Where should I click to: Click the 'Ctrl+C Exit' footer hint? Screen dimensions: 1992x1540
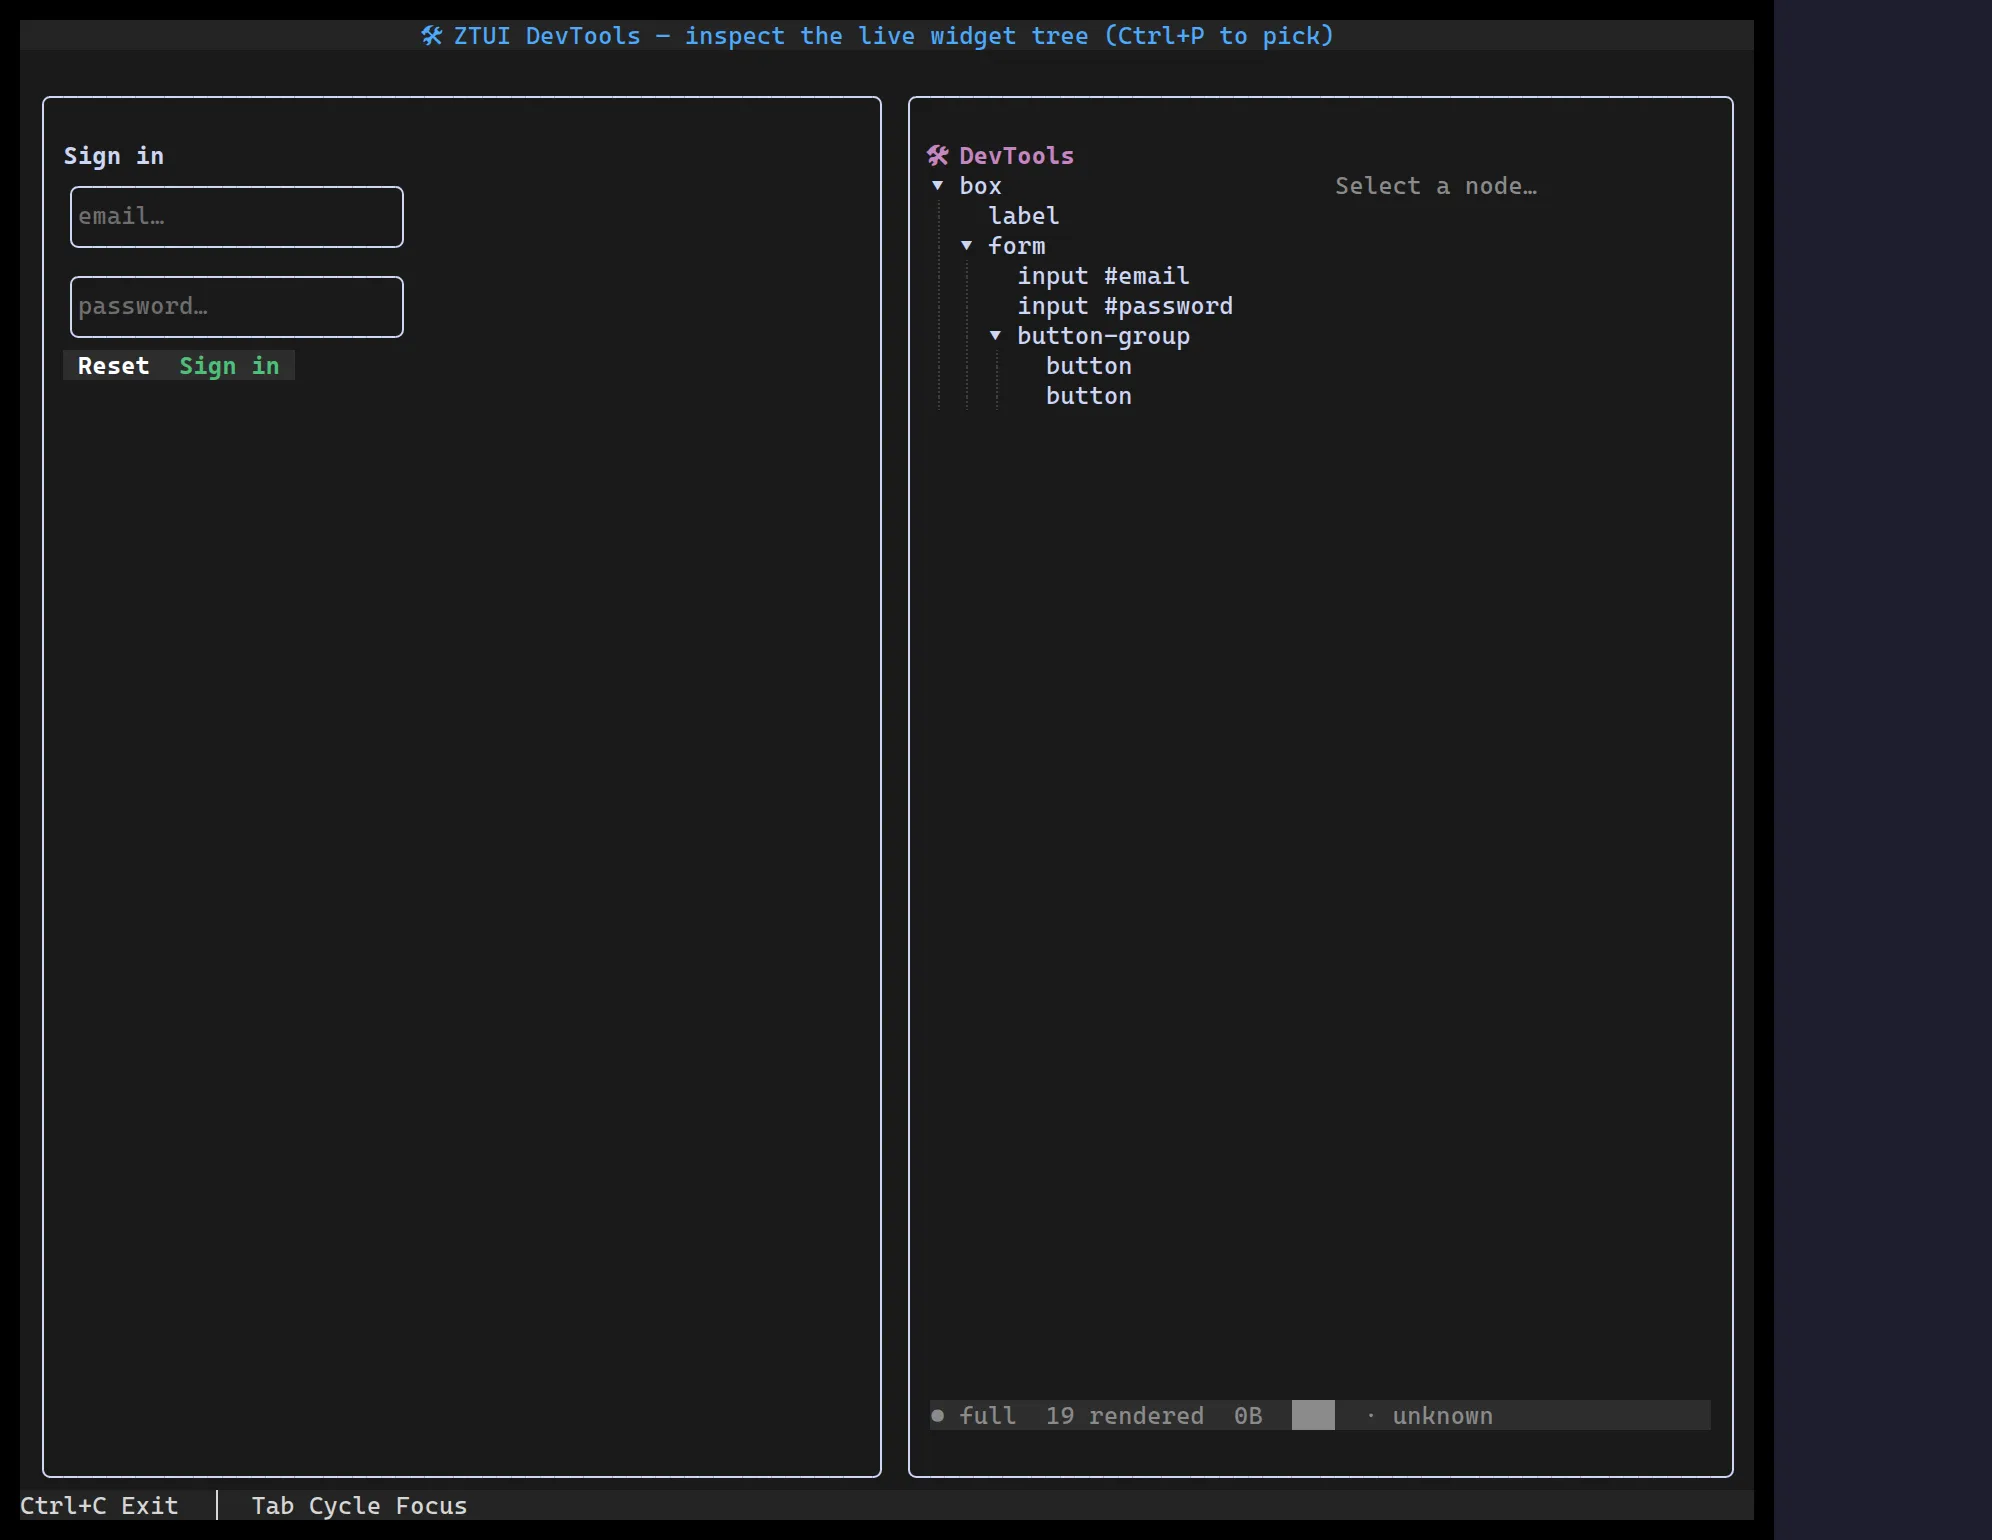coord(99,1506)
